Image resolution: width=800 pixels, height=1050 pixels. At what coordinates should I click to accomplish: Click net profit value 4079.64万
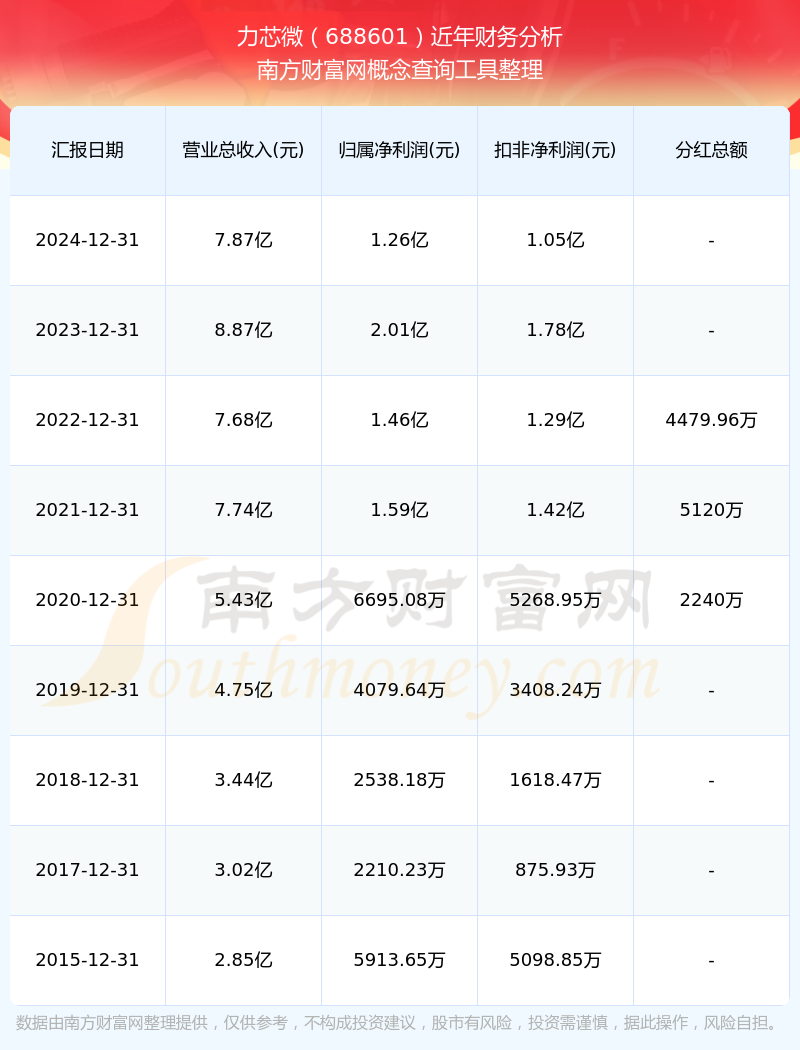(x=400, y=690)
